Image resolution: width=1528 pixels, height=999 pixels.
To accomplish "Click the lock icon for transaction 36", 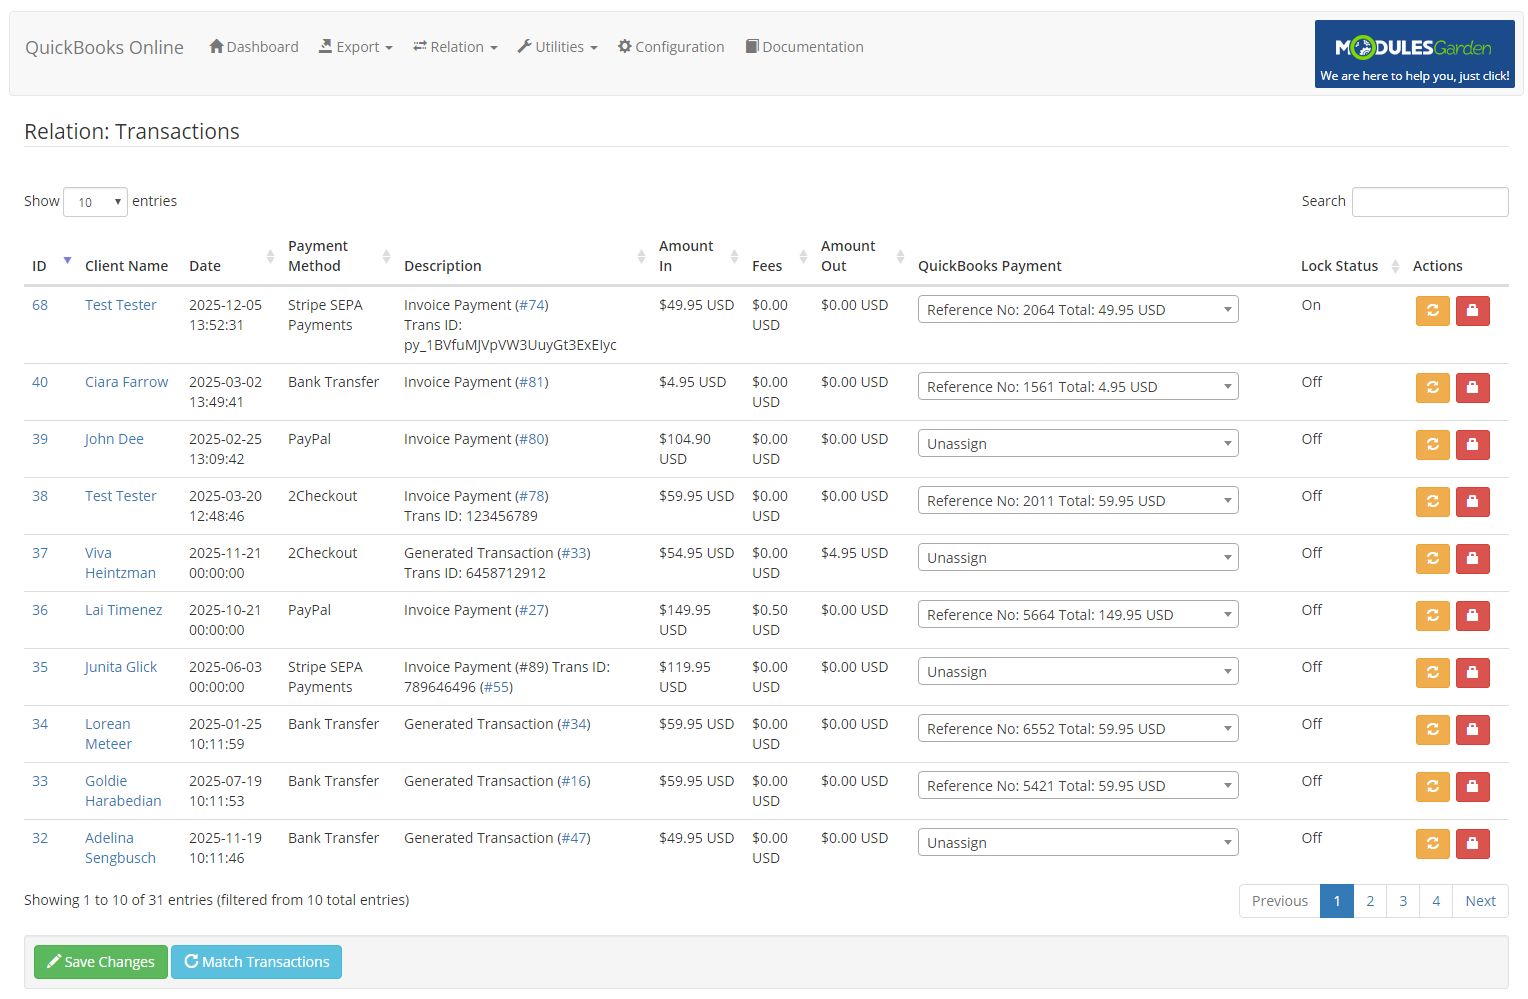I will 1472,615.
